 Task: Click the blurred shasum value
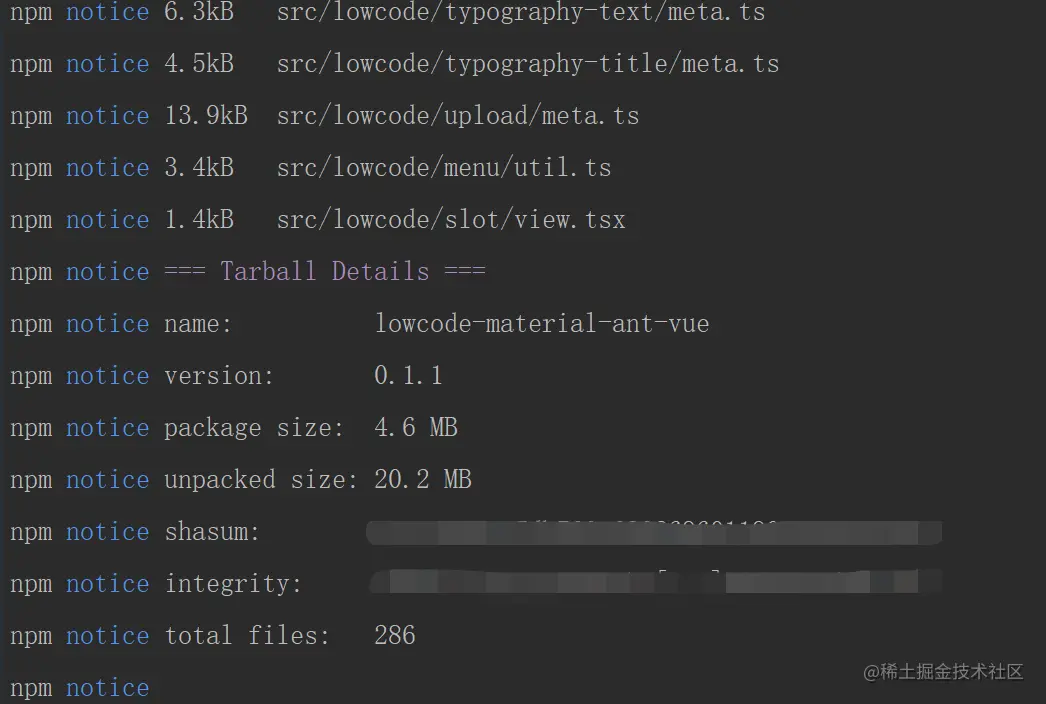[x=654, y=533]
